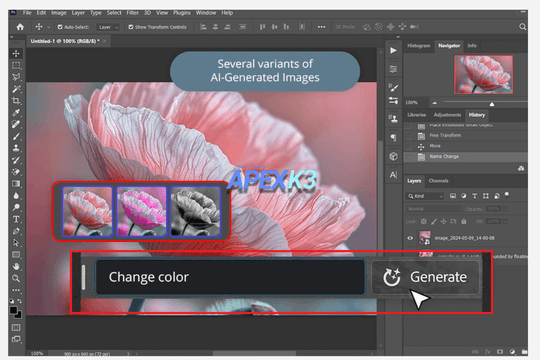
Task: Open the Edit Toolbar three-dots menu
Action: click(x=16, y=290)
